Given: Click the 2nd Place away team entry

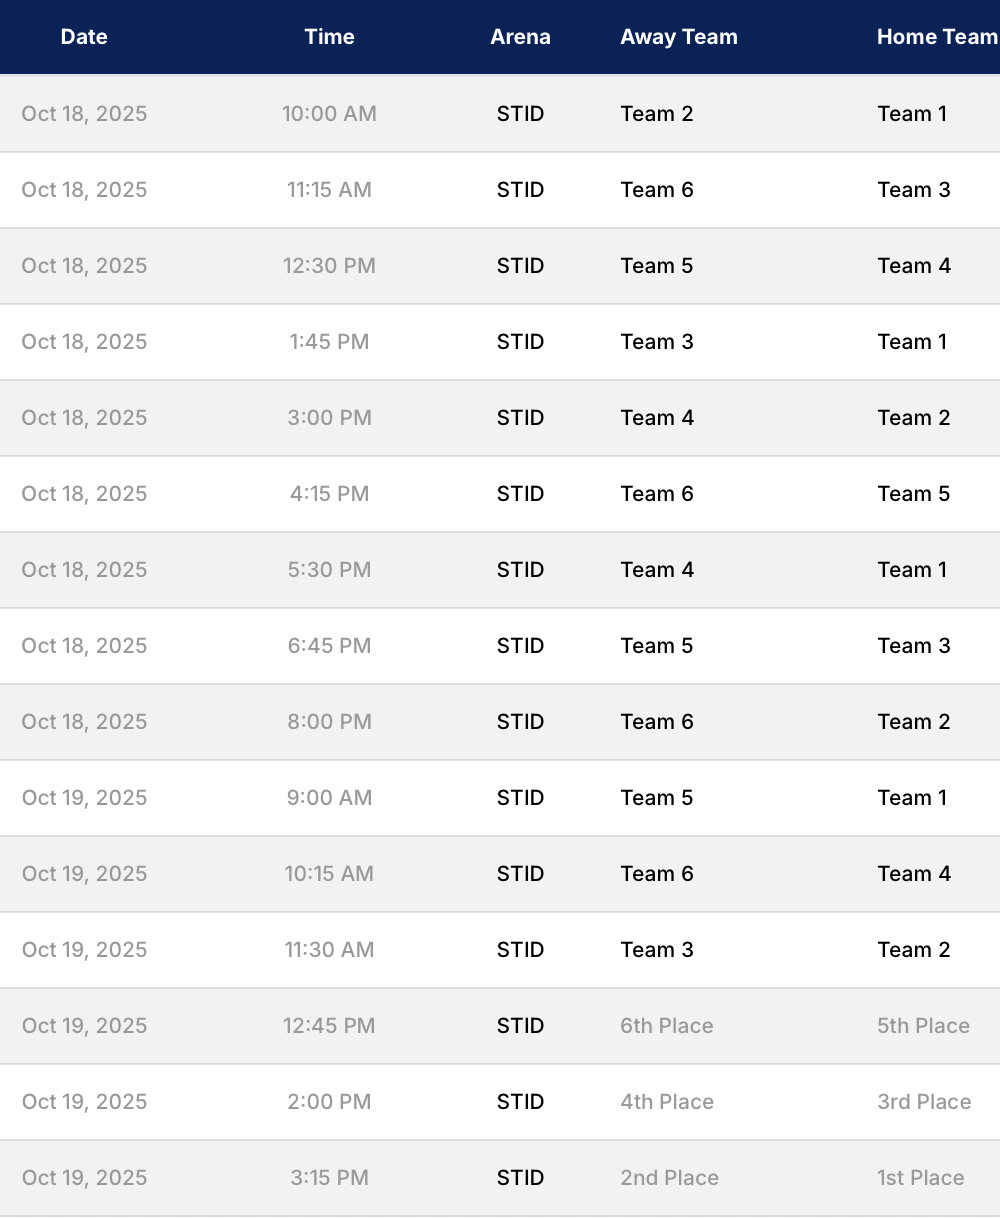Looking at the screenshot, I should click(x=669, y=1178).
